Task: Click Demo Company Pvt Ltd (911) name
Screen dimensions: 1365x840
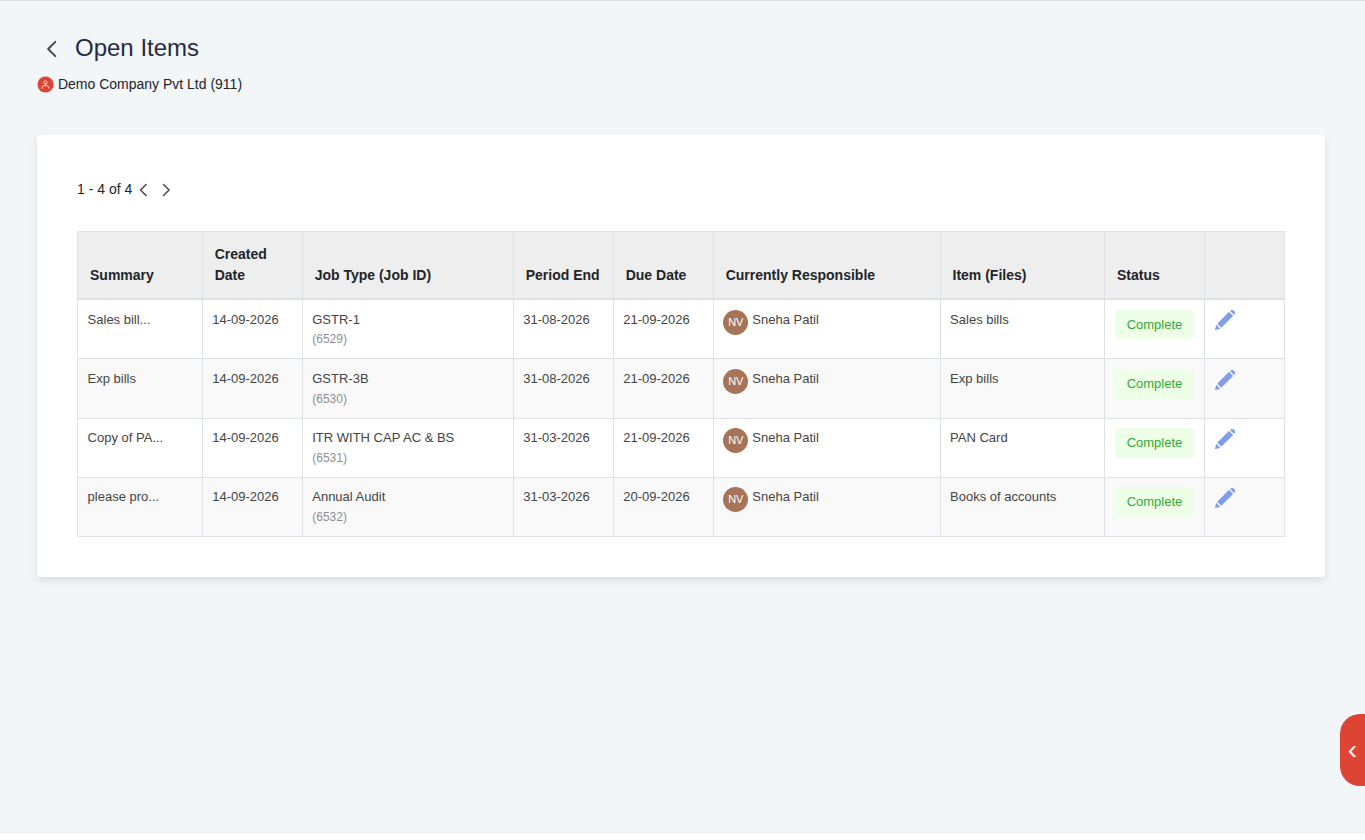Action: click(x=150, y=85)
